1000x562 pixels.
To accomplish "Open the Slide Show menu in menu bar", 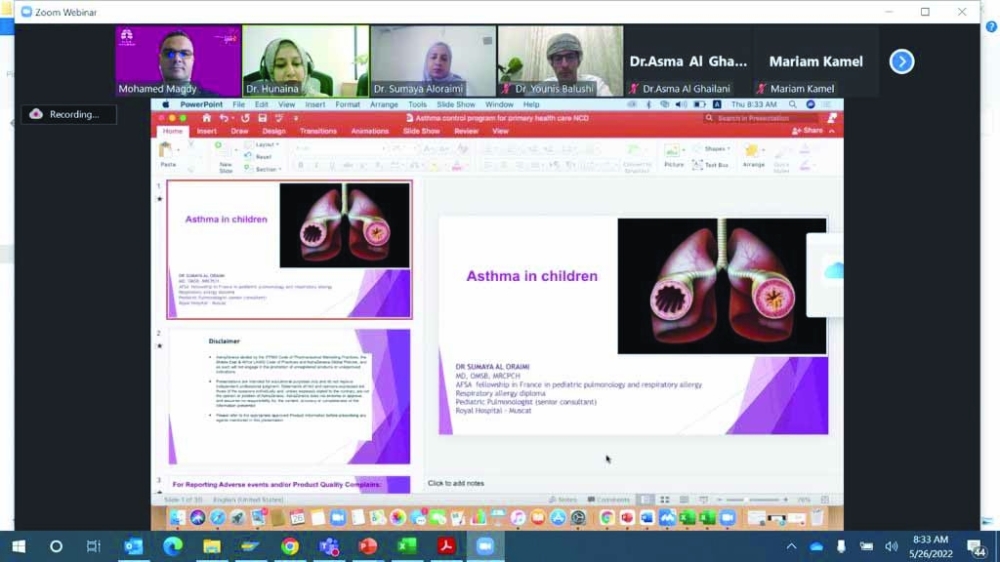I will (456, 104).
